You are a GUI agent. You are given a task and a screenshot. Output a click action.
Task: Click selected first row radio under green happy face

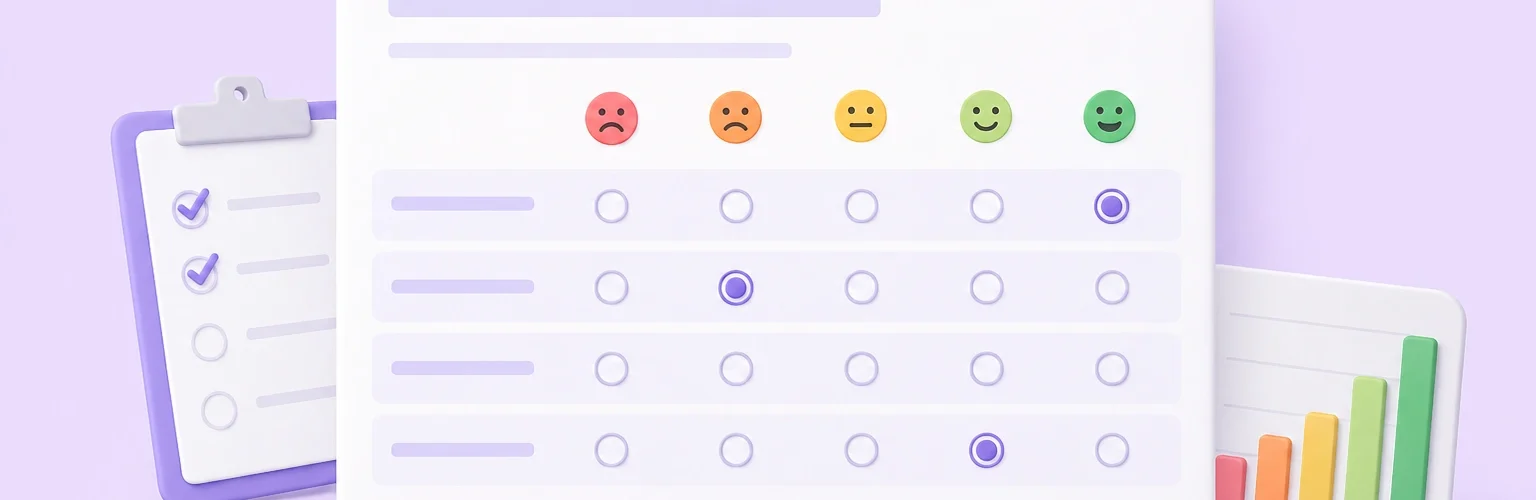[x=1111, y=206]
